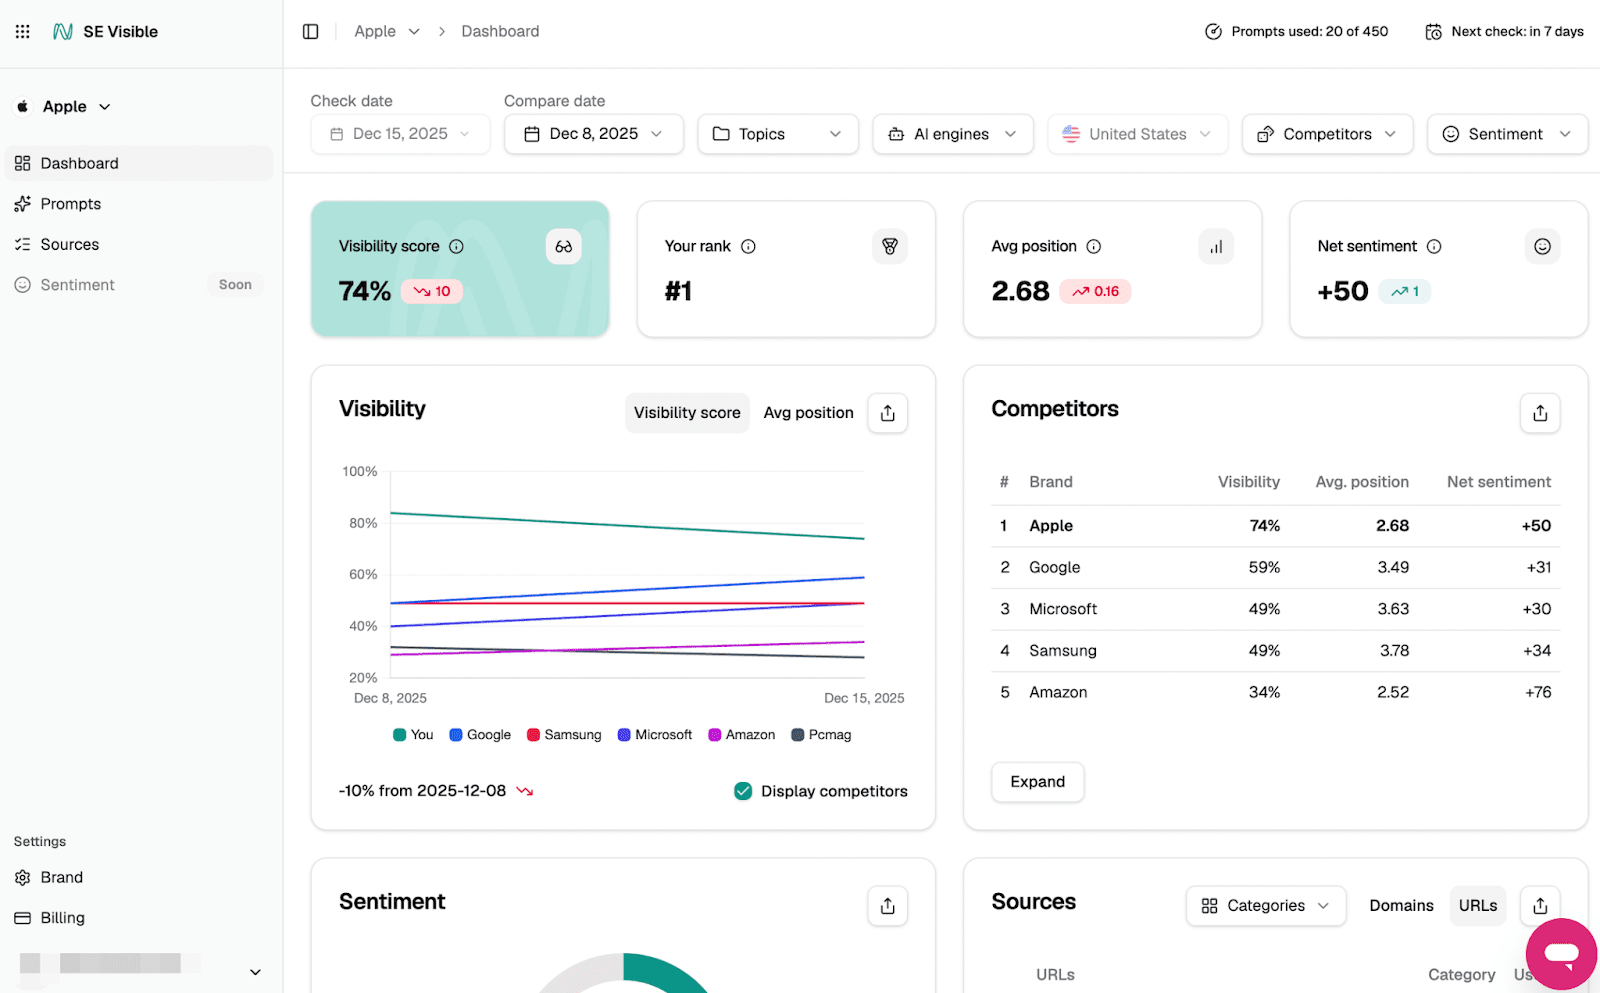The image size is (1600, 993).
Task: Open the app launcher grid icon
Action: (22, 31)
